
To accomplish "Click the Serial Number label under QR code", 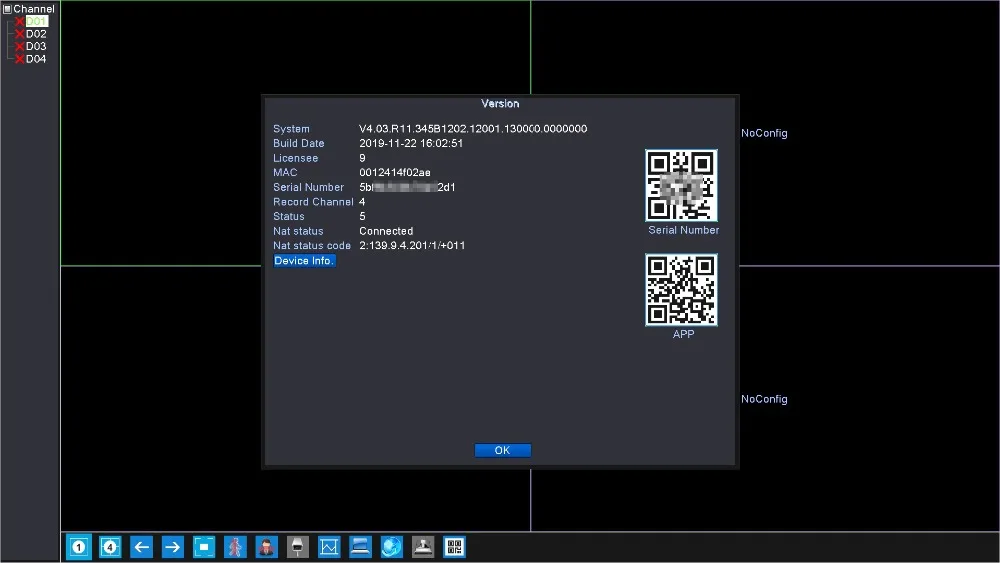I will tap(684, 230).
